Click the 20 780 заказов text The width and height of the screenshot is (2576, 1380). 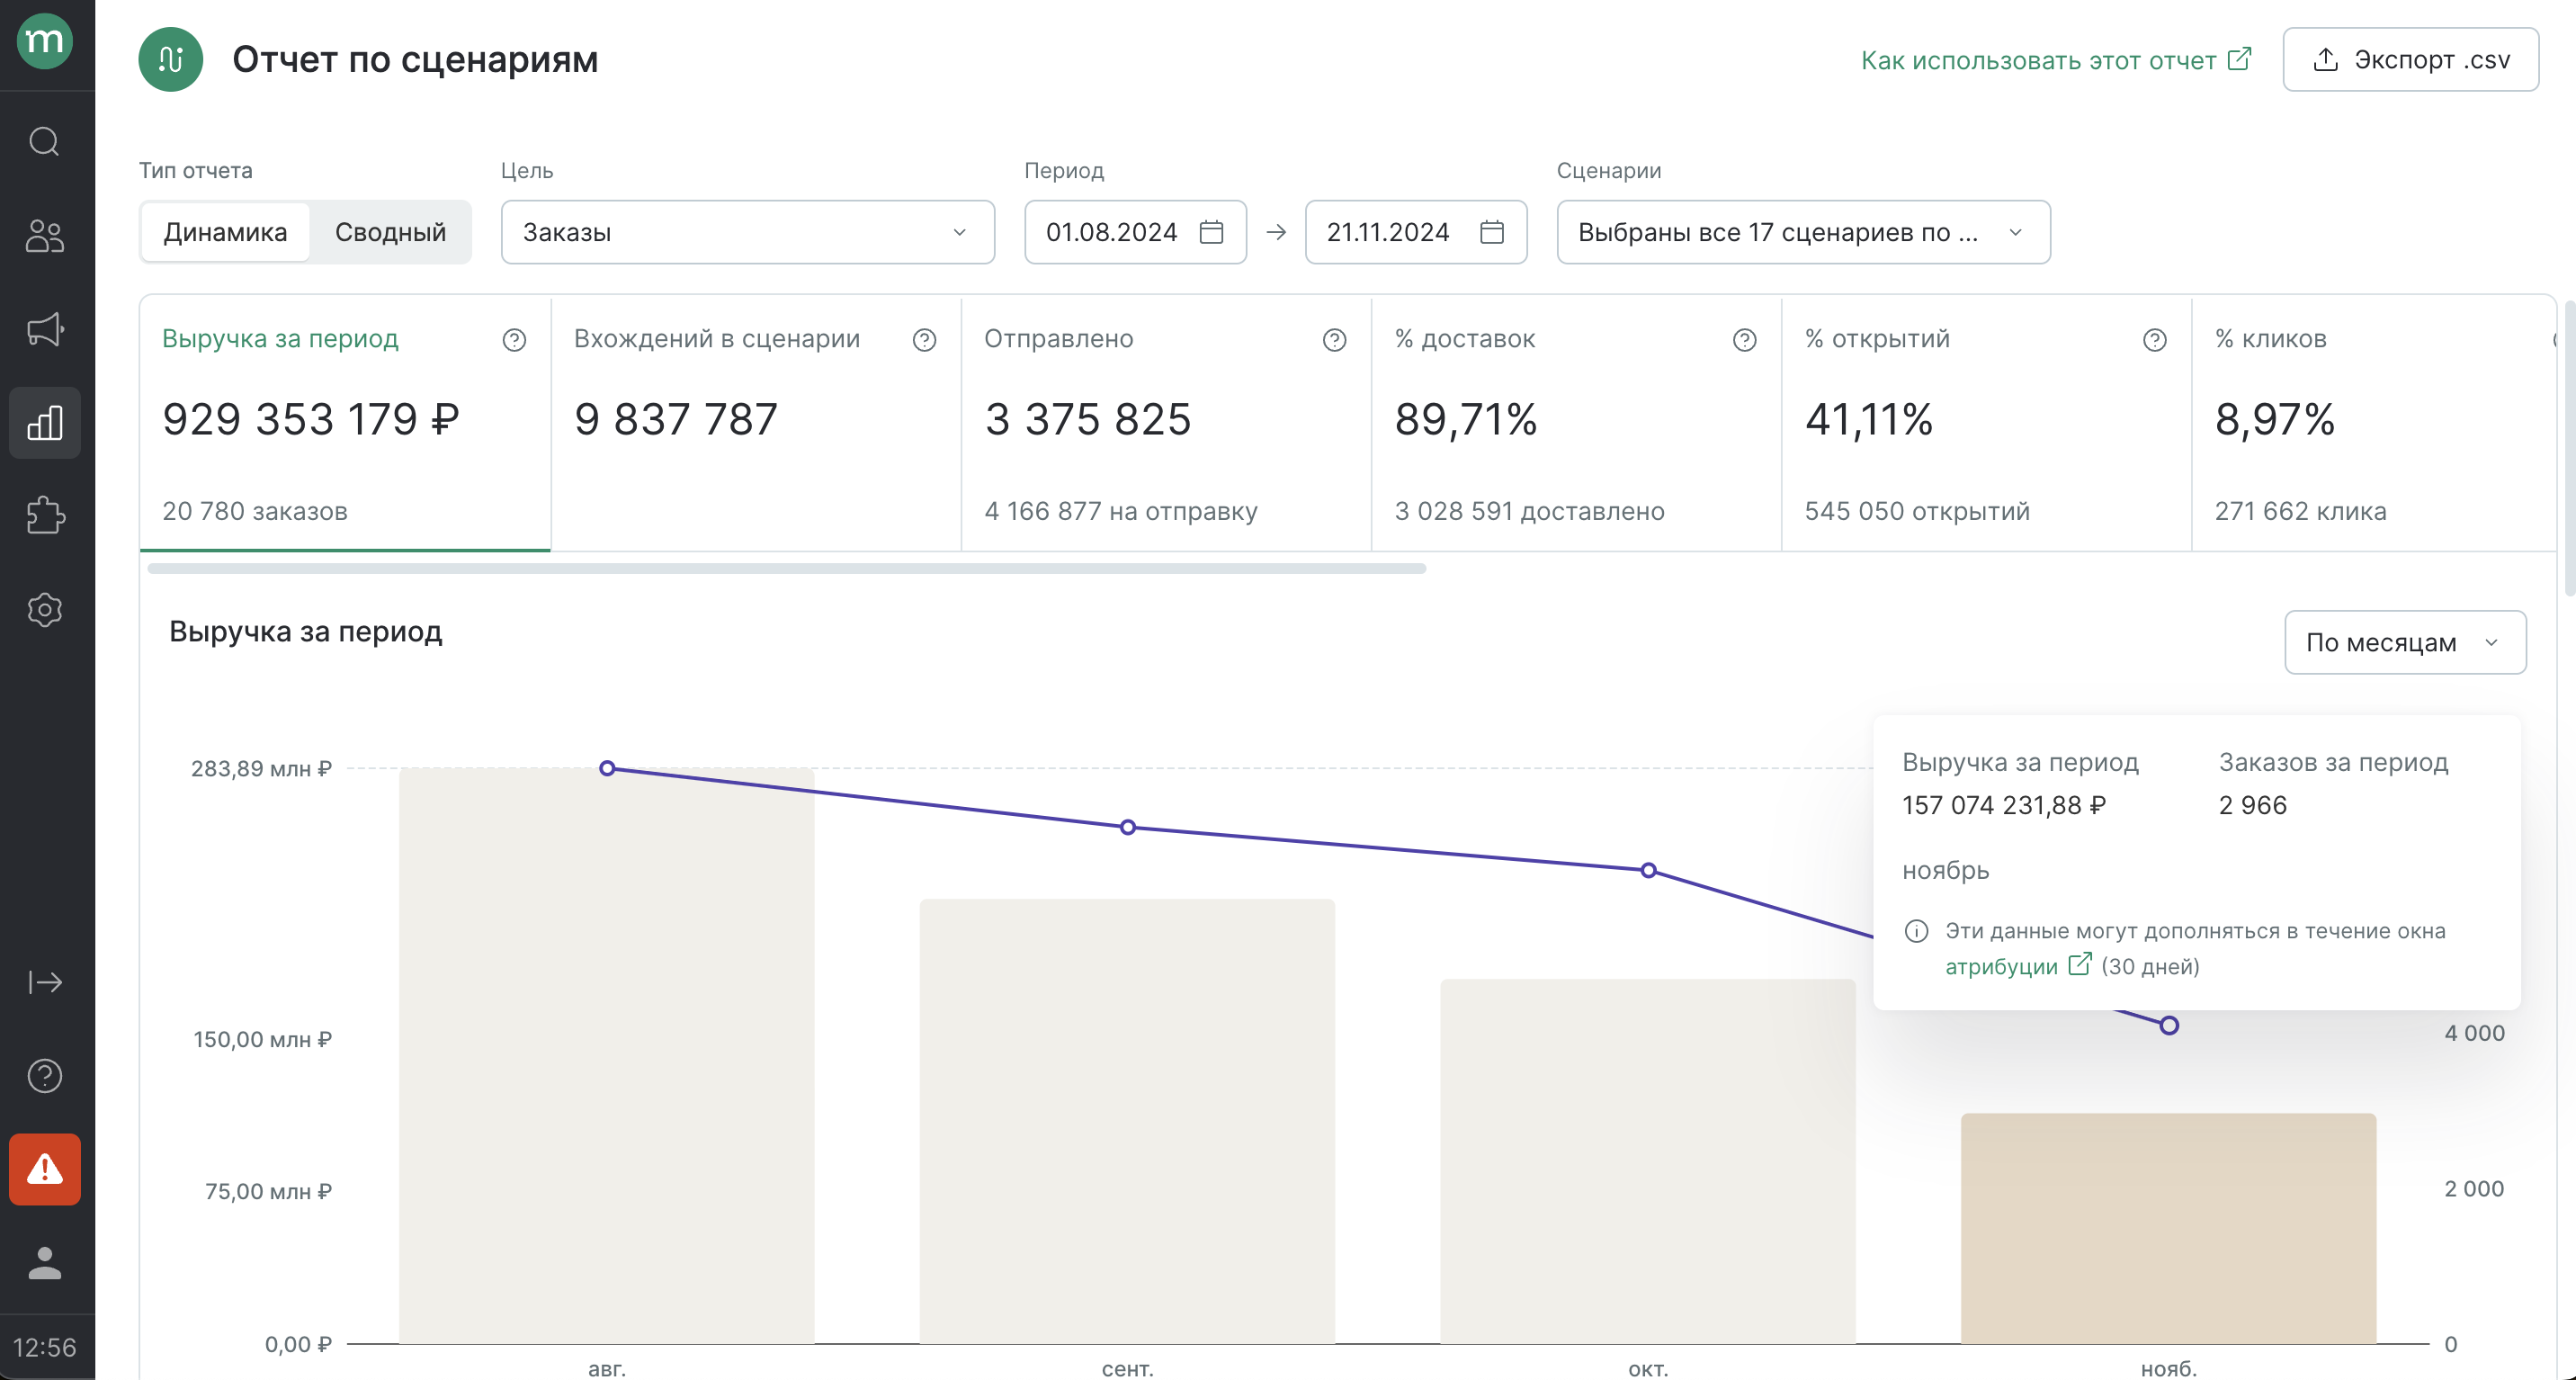[x=255, y=511]
